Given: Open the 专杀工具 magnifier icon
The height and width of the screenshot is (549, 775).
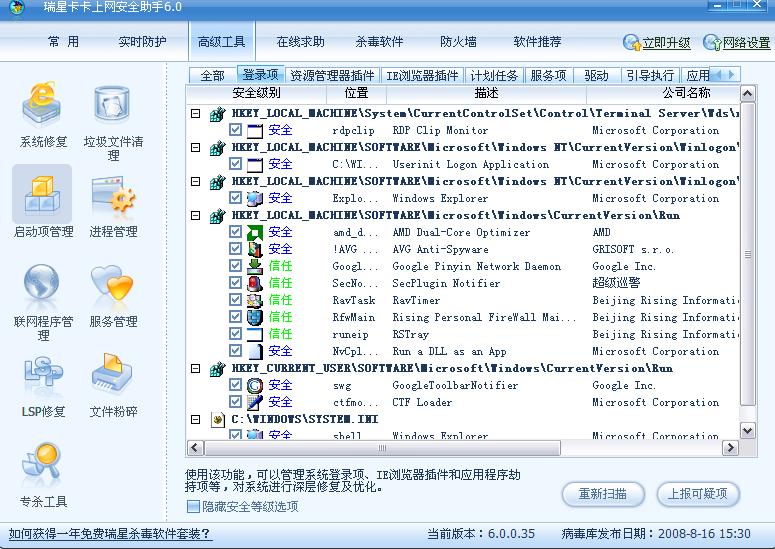Looking at the screenshot, I should 42,464.
